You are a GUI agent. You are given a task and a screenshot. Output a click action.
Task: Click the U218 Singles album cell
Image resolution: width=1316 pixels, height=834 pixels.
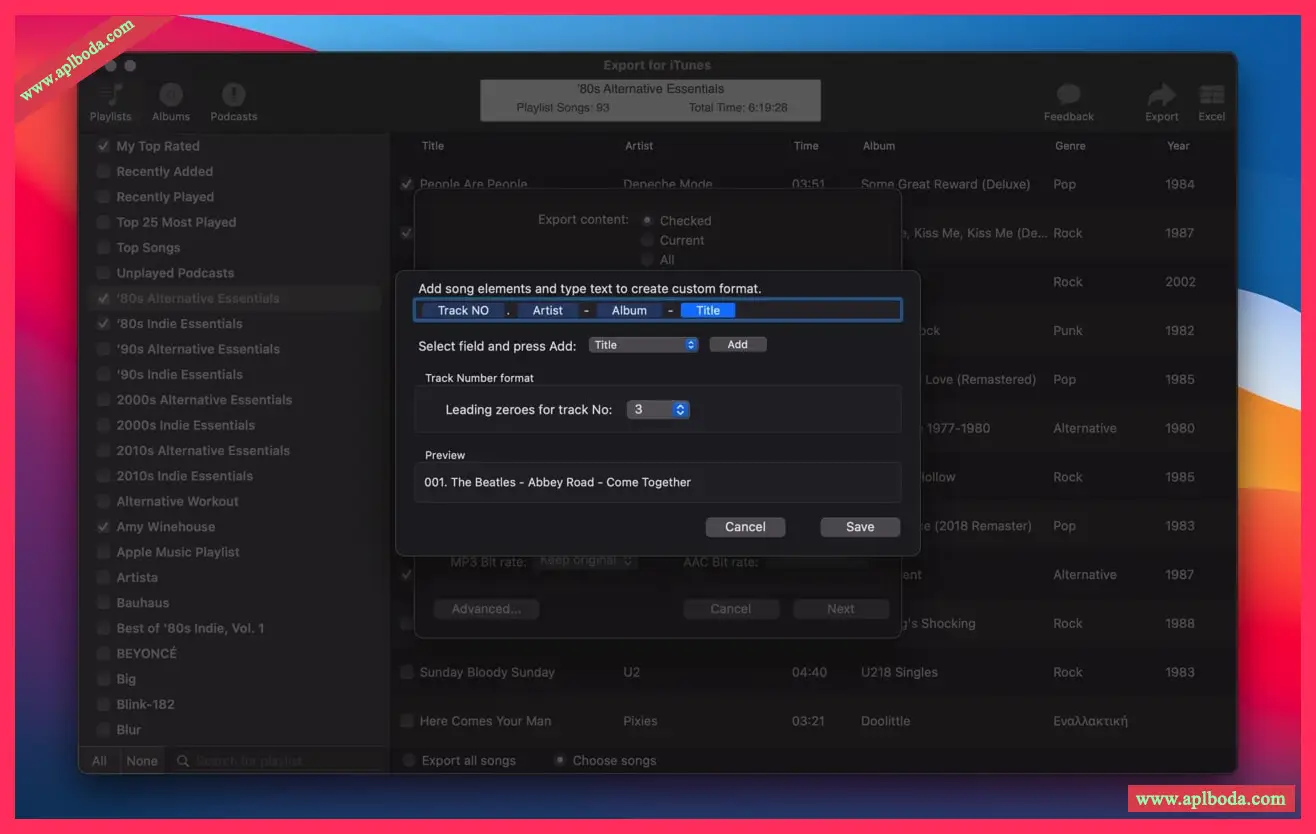(x=899, y=672)
